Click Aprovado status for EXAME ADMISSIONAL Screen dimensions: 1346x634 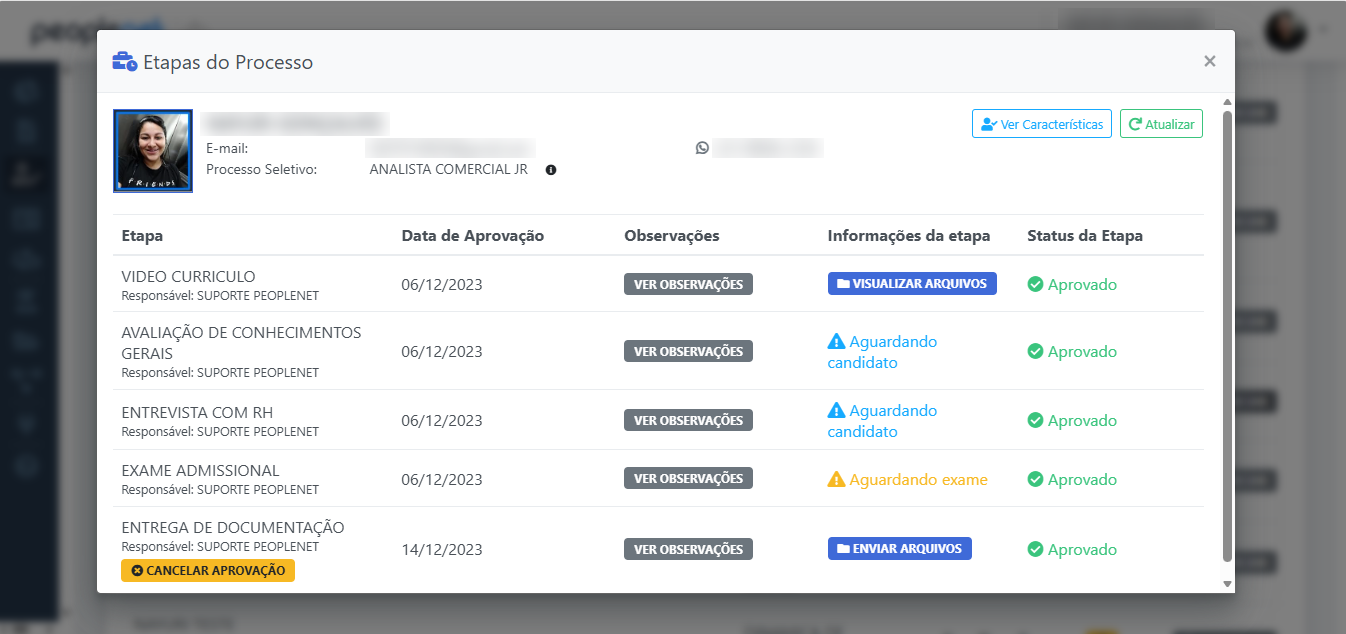click(1072, 479)
